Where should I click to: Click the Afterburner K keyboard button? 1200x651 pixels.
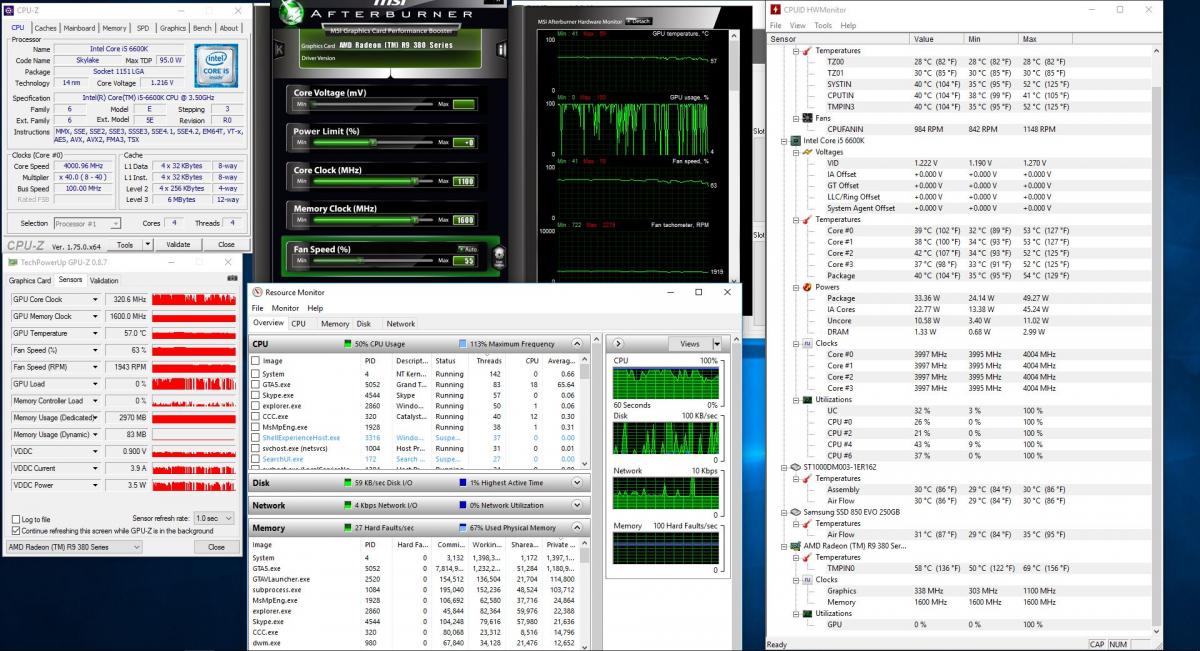click(280, 48)
